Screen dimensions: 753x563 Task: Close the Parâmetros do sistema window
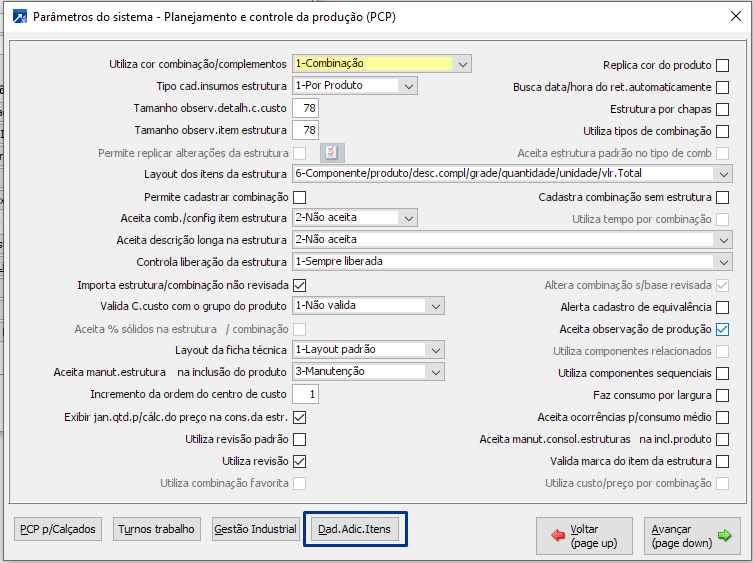tap(735, 16)
